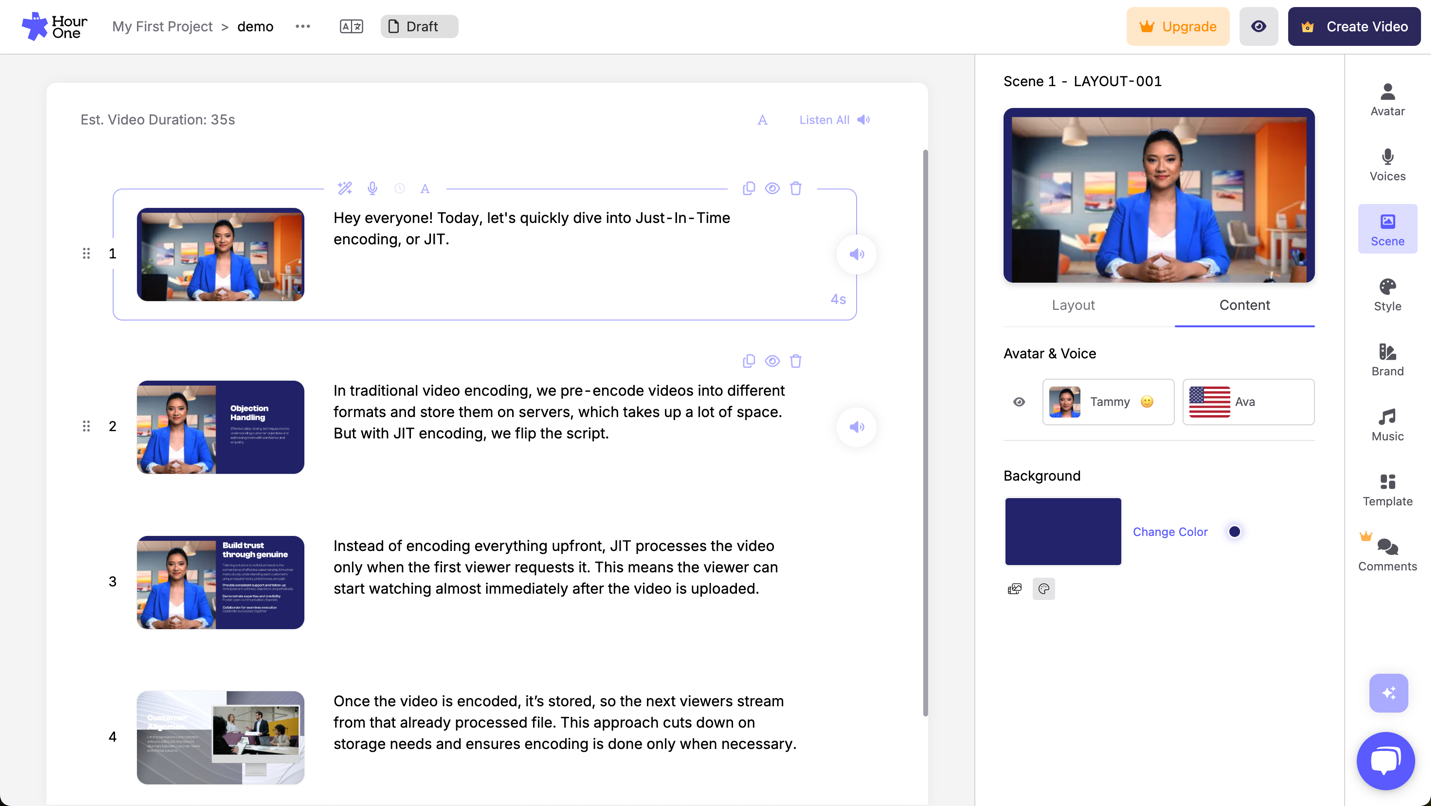Play audio for scene 1
The width and height of the screenshot is (1431, 806).
857,254
